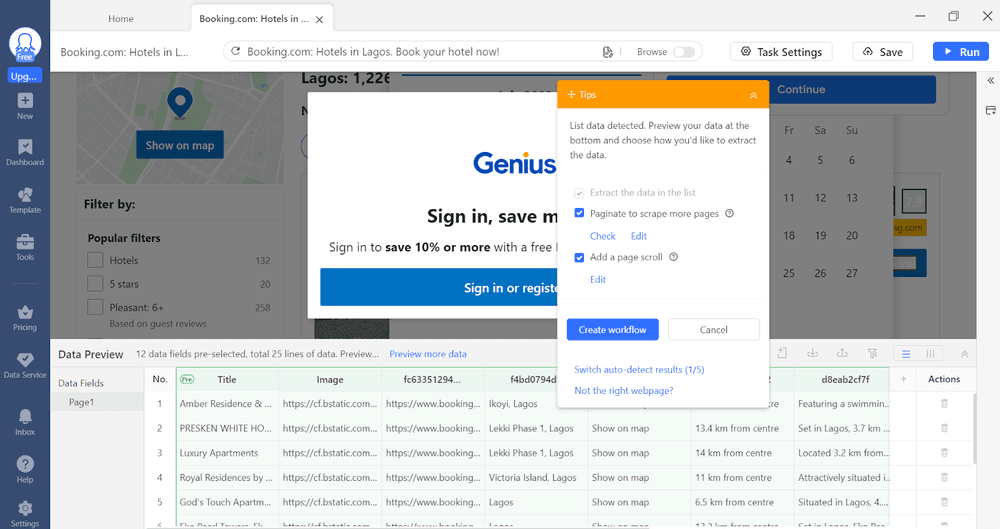Image resolution: width=1000 pixels, height=529 pixels.
Task: Click the add-page icon in data toolbar
Action: click(783, 353)
